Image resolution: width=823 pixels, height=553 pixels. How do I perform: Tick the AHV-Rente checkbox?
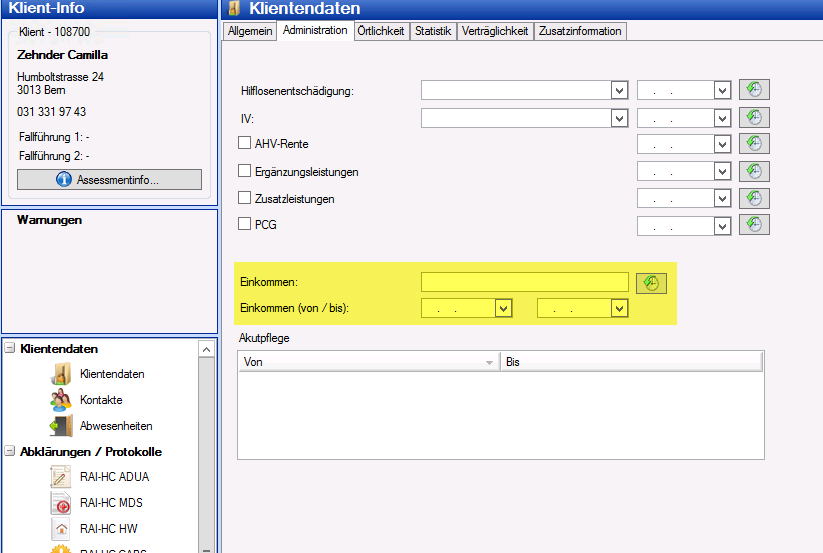click(244, 143)
